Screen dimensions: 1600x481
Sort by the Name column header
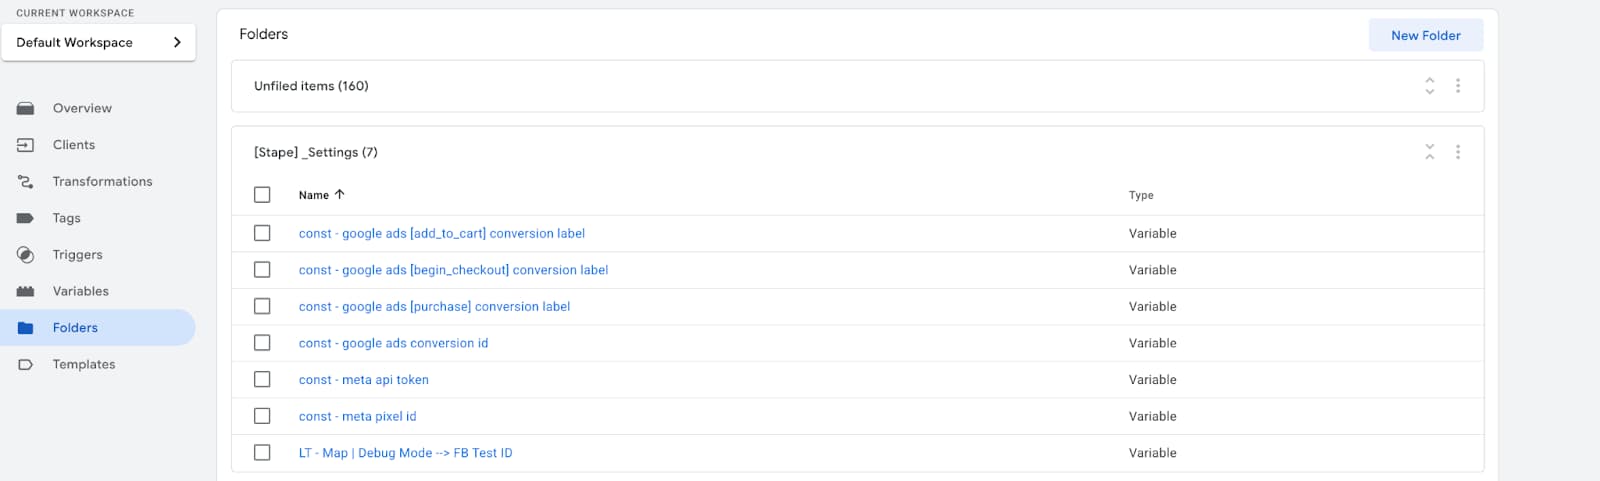[314, 195]
